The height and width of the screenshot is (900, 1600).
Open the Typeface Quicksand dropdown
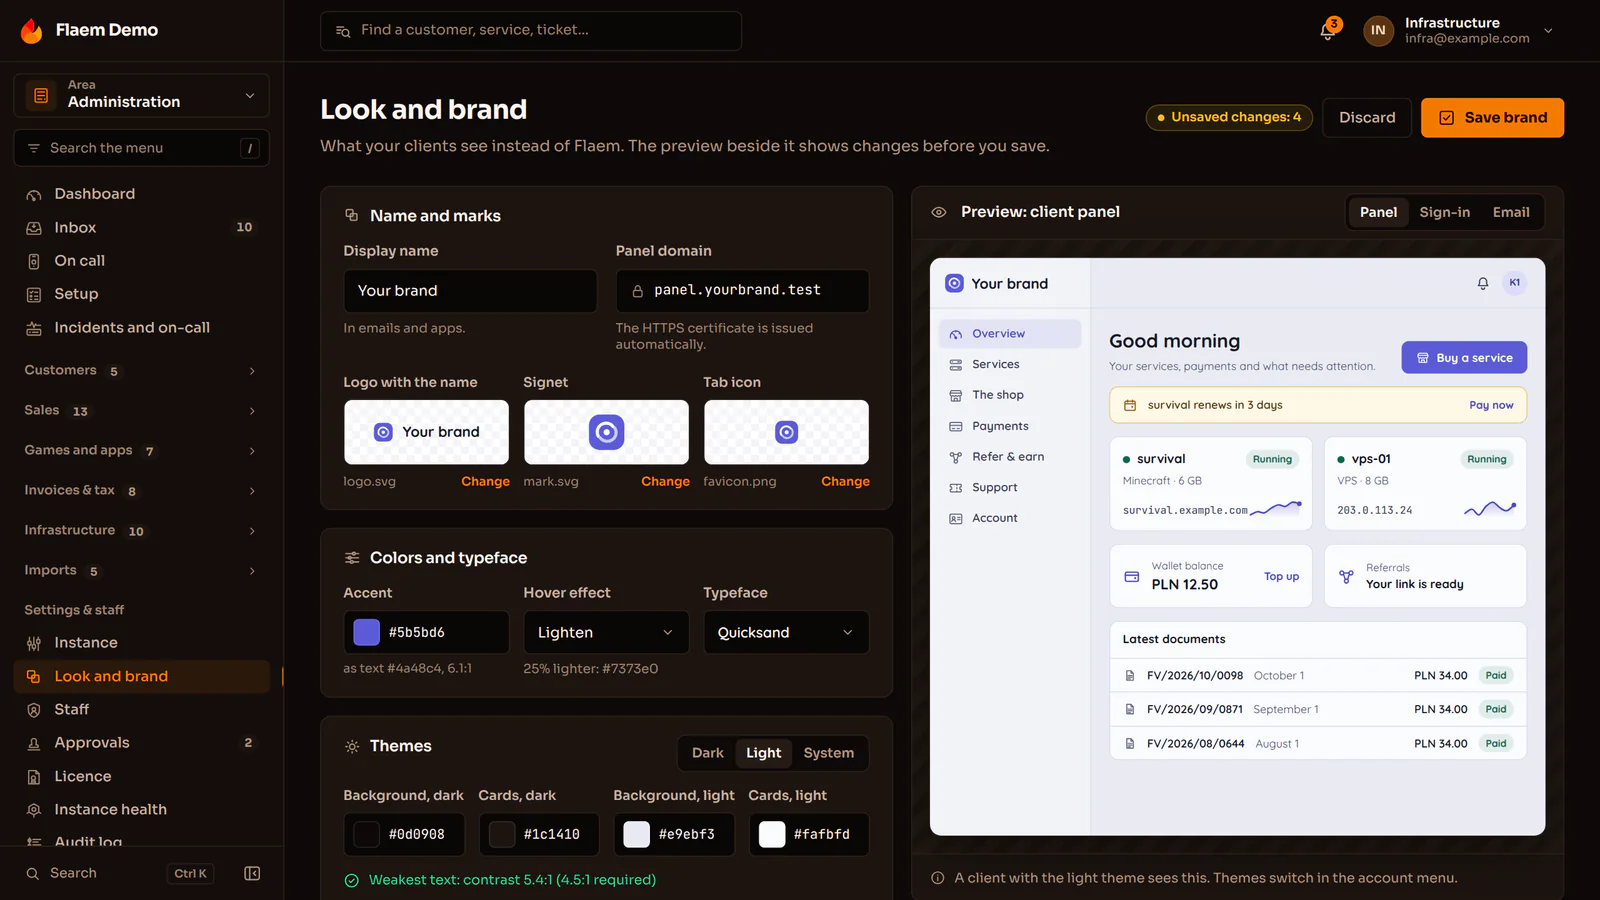[x=786, y=633]
